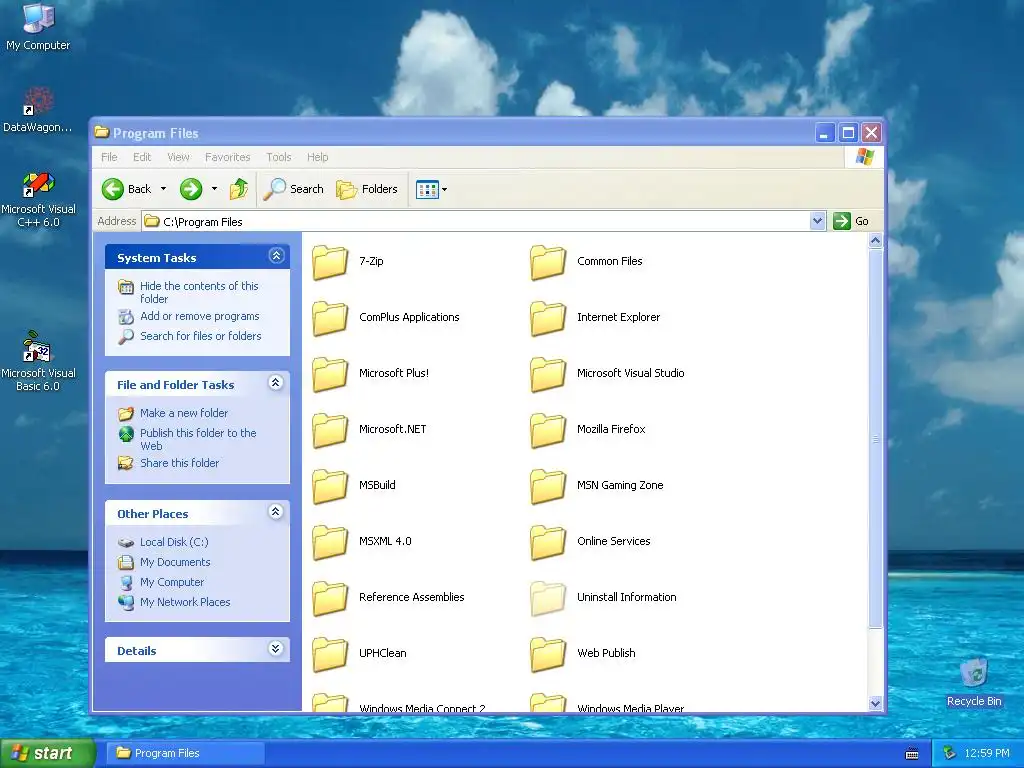The height and width of the screenshot is (768, 1024).
Task: Select the hidden Uninstall Information folder icon
Action: point(548,599)
